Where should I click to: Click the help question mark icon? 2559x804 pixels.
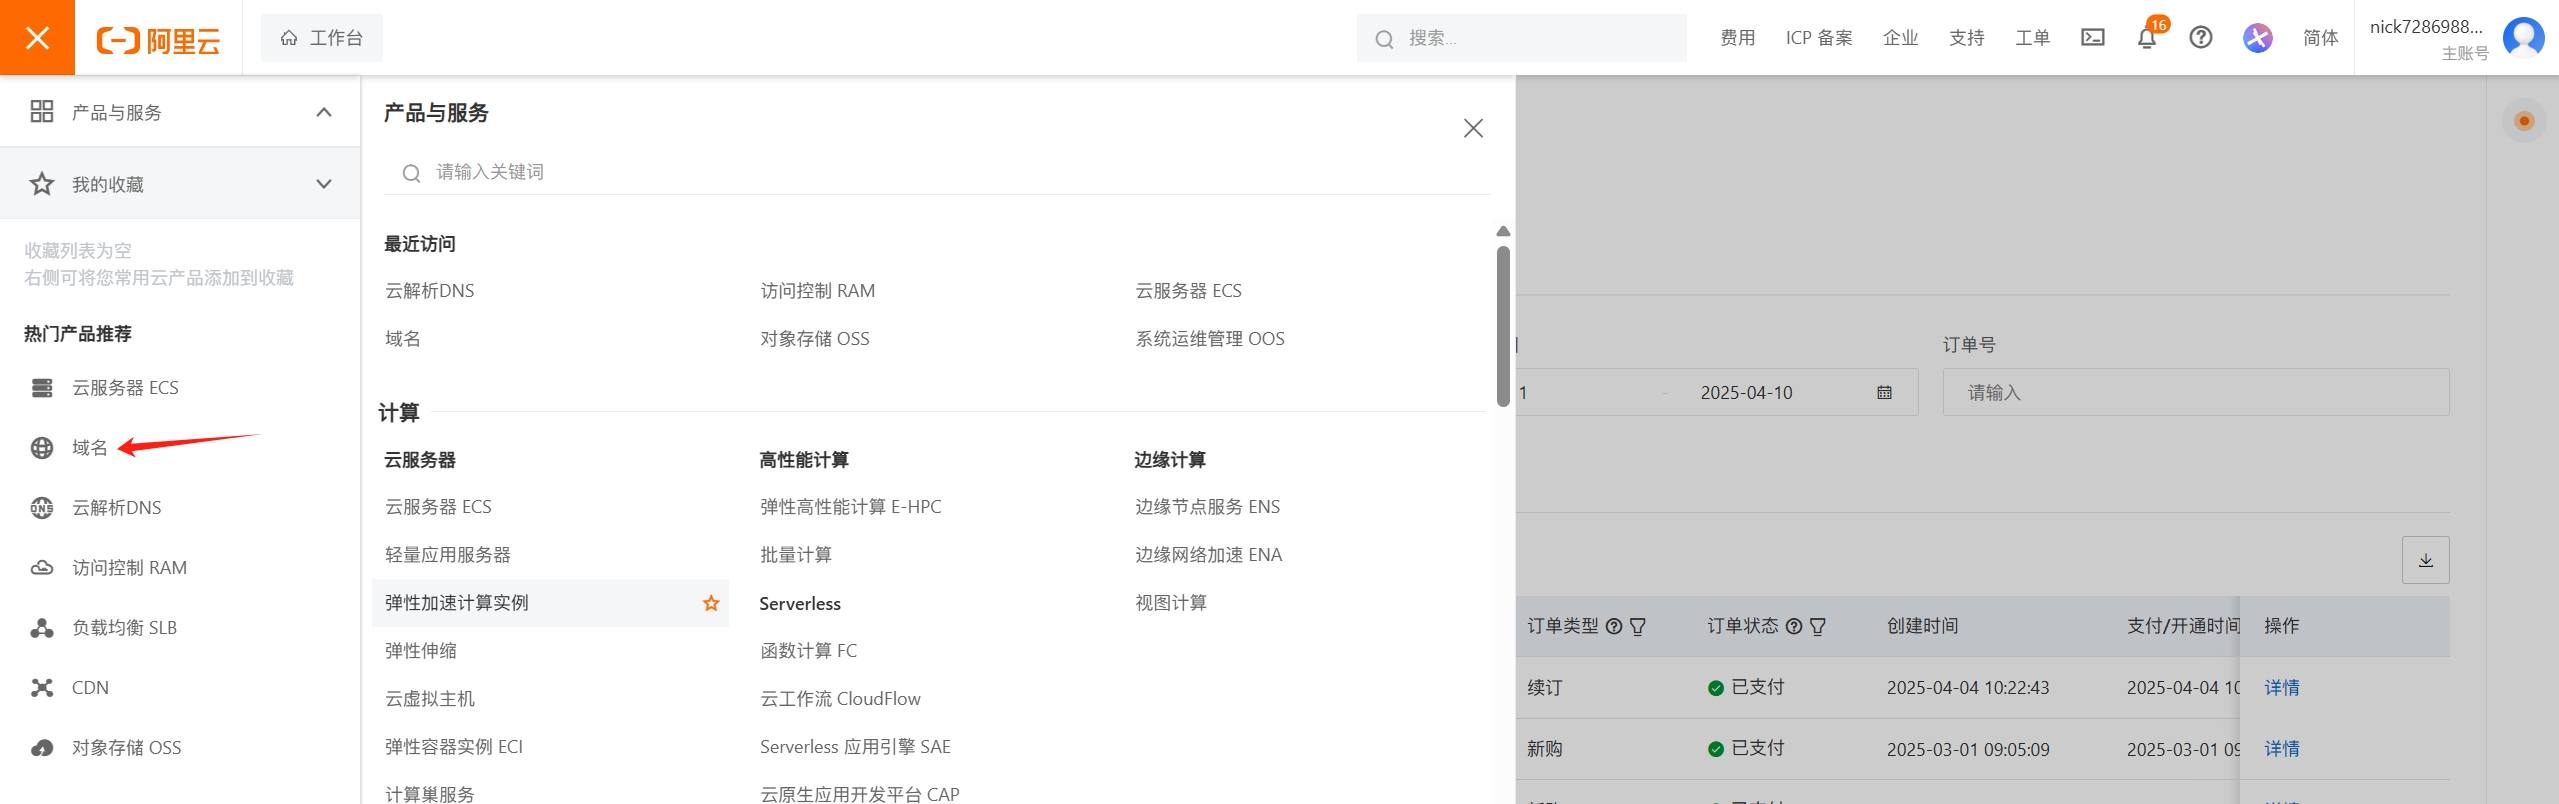click(x=2200, y=38)
